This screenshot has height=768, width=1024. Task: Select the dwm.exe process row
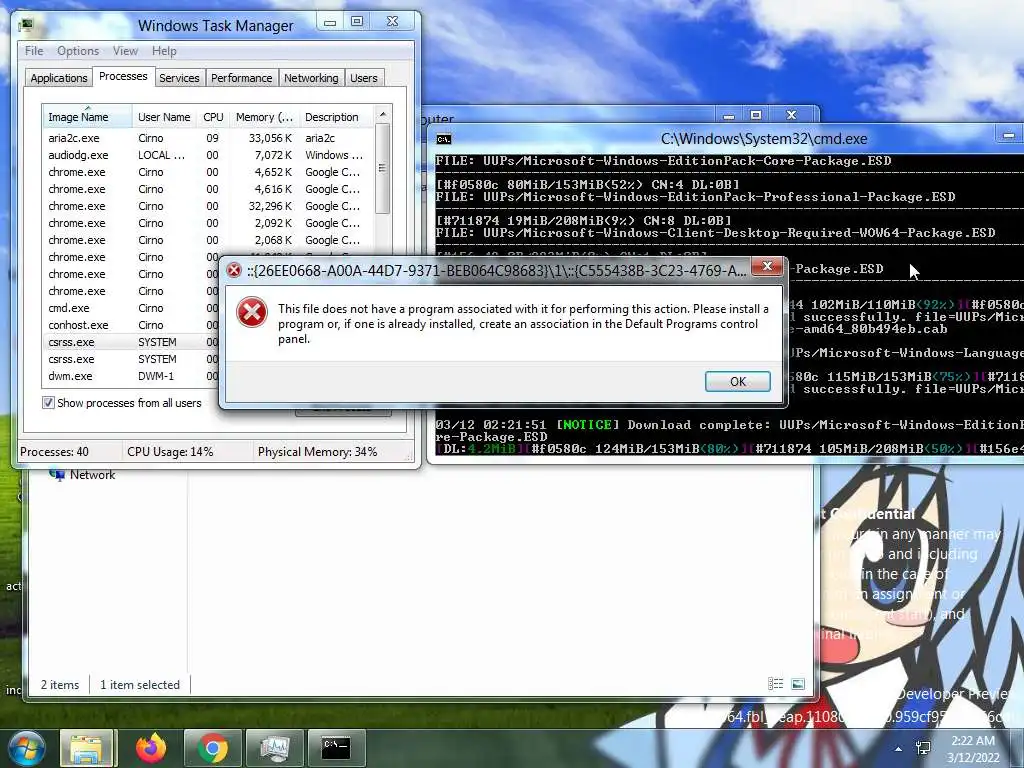131,376
